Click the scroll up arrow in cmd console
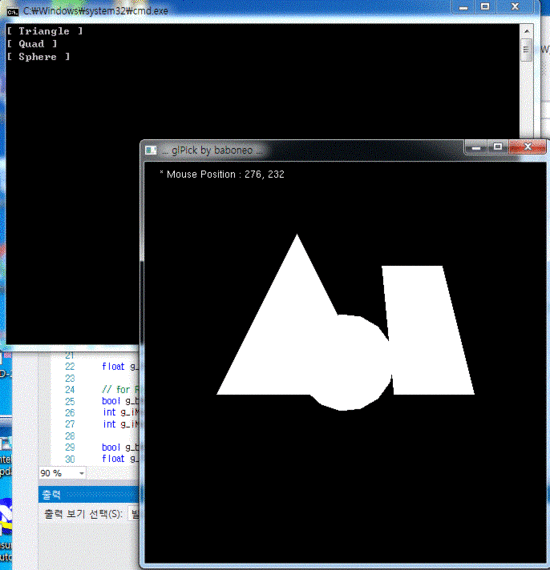The width and height of the screenshot is (550, 570). (527, 31)
